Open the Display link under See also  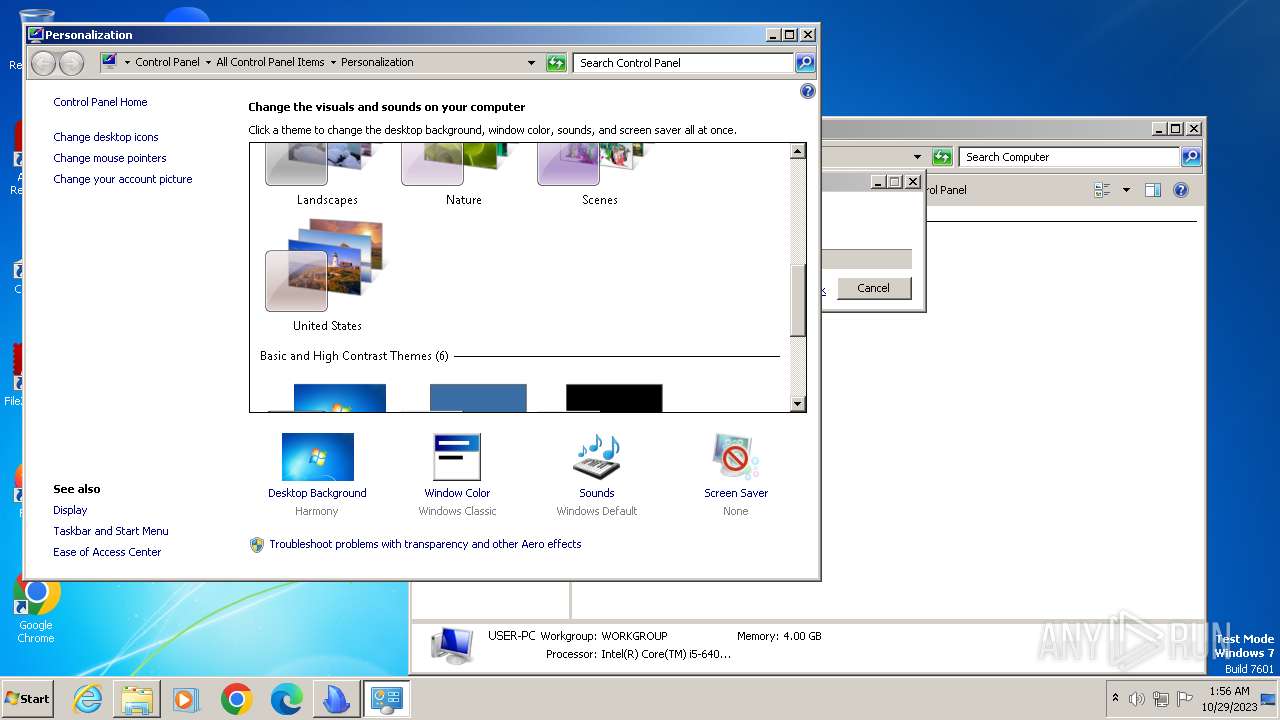[x=70, y=510]
